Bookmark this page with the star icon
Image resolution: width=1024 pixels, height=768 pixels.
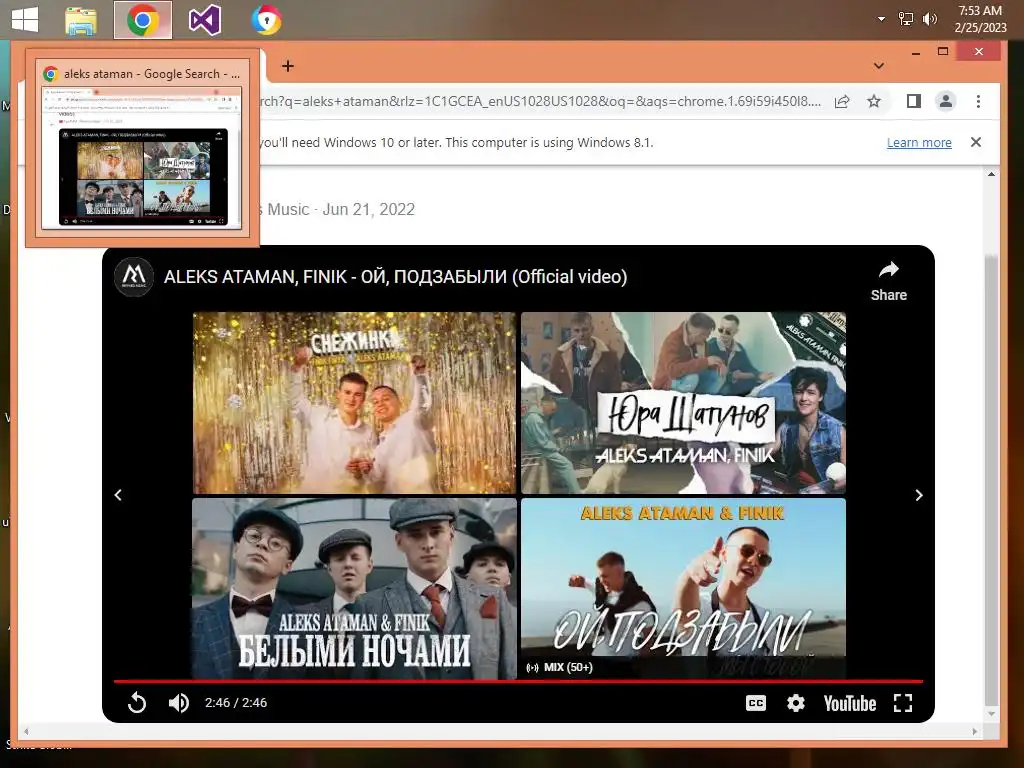[874, 101]
